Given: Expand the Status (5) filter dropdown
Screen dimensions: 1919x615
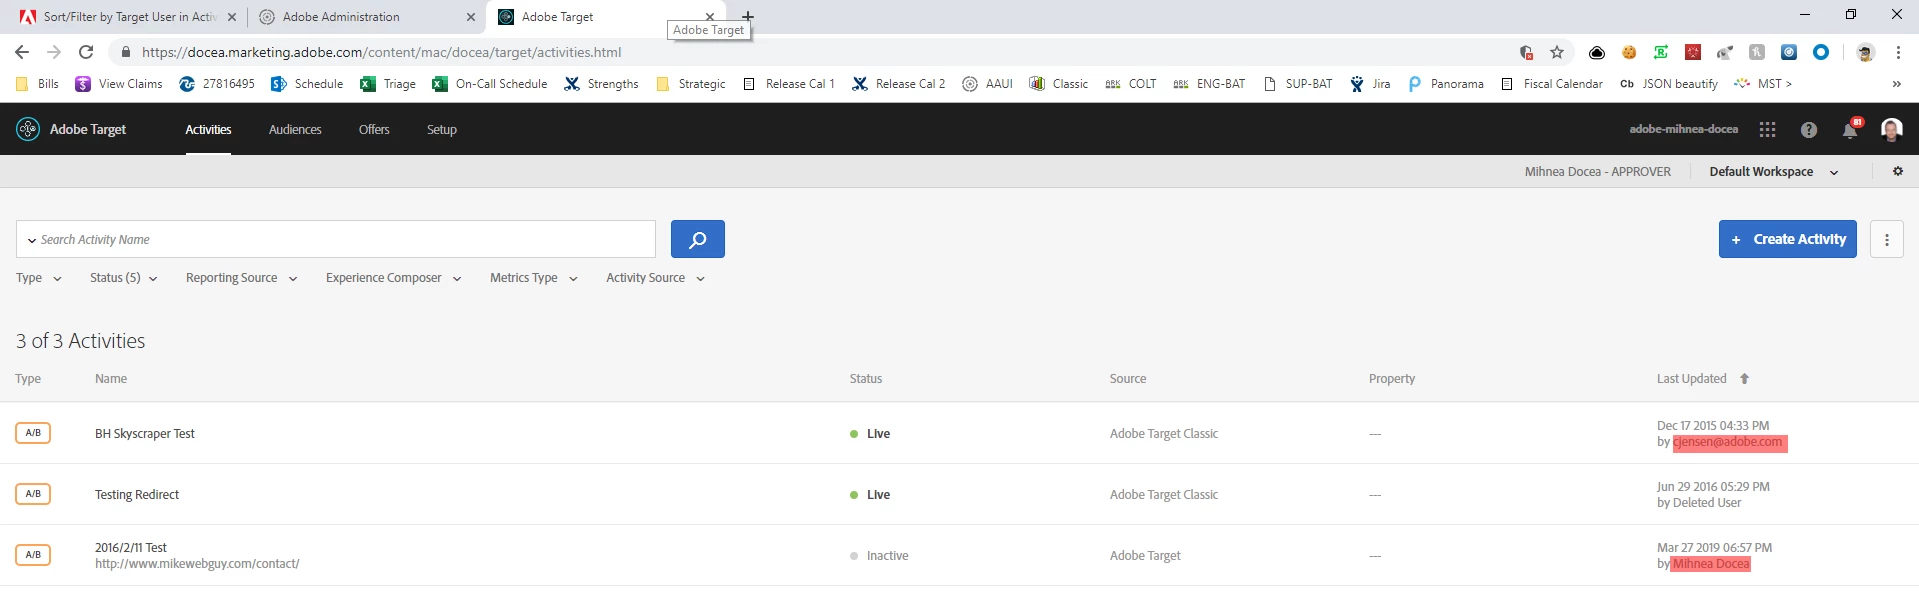Looking at the screenshot, I should point(124,278).
